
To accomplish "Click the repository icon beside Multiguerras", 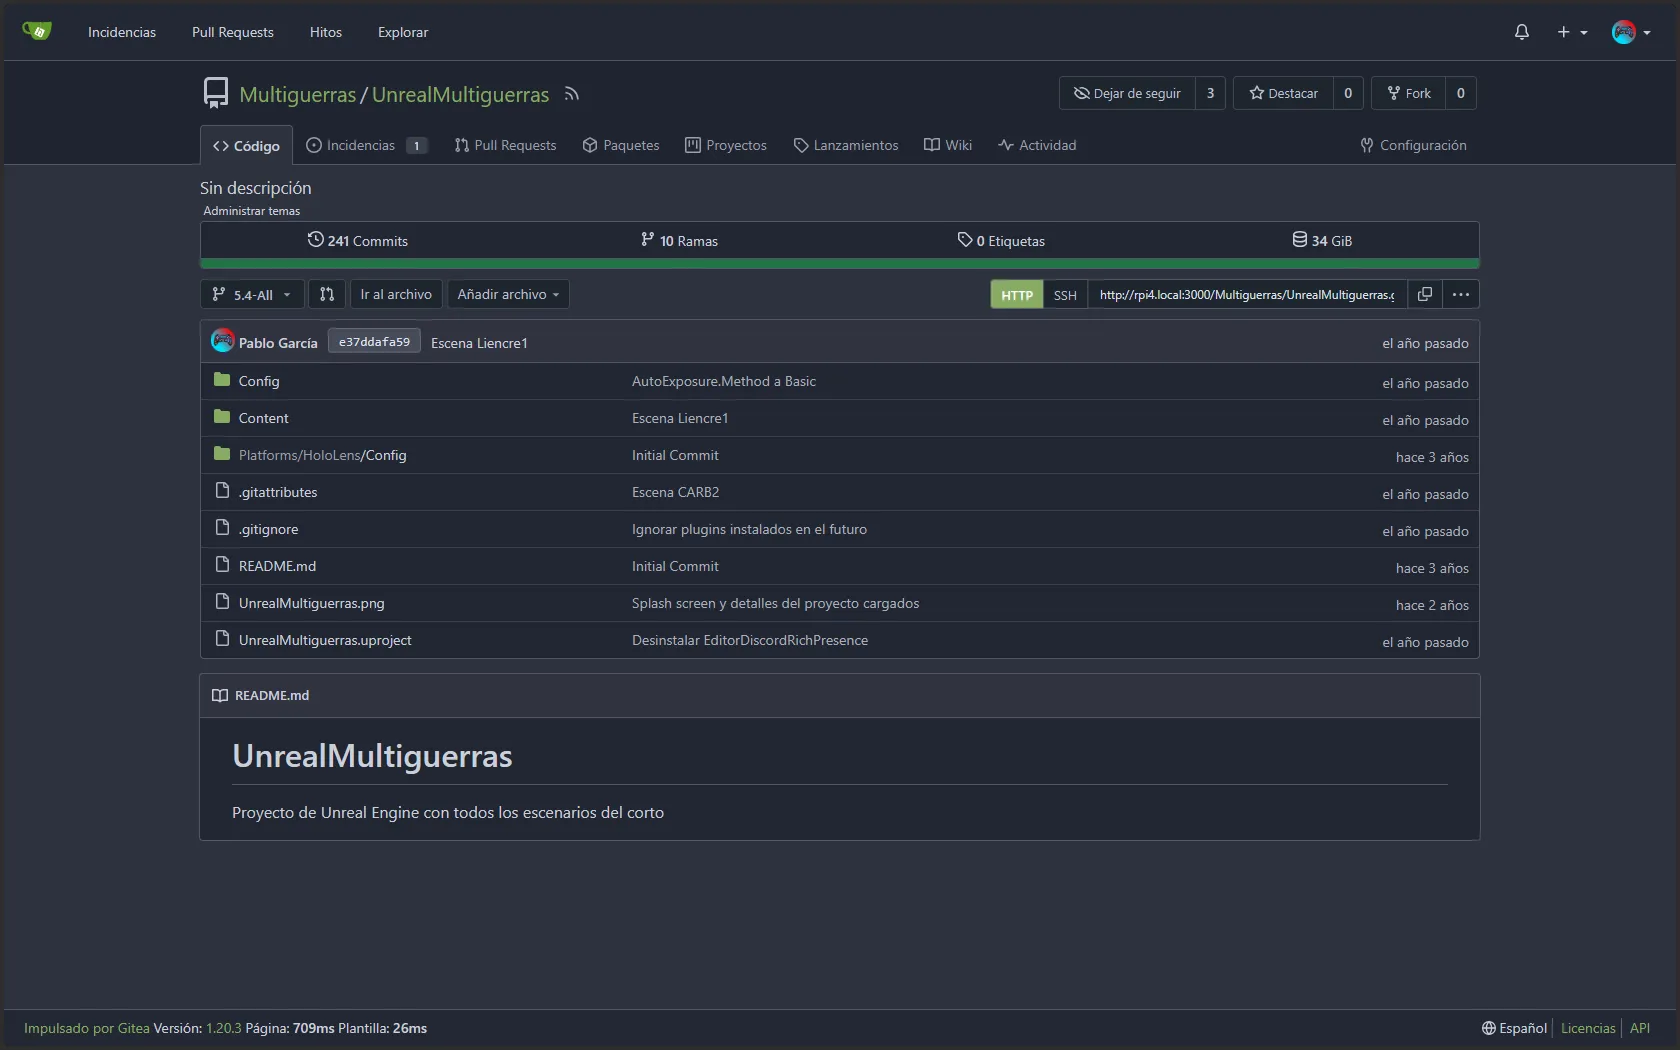I will (215, 93).
